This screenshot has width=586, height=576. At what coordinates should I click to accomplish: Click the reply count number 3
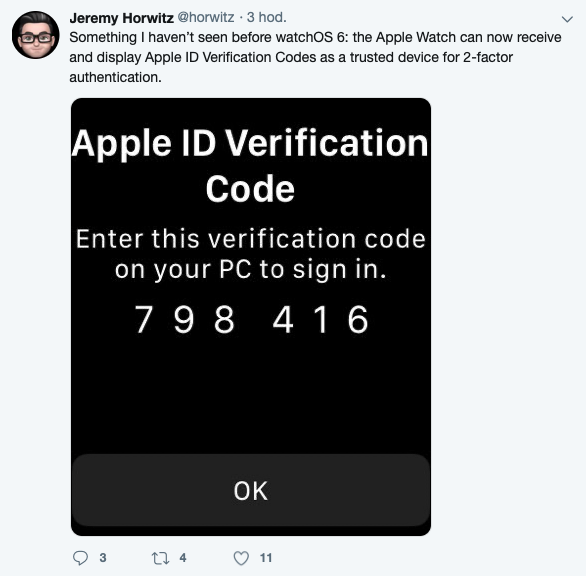tap(103, 558)
